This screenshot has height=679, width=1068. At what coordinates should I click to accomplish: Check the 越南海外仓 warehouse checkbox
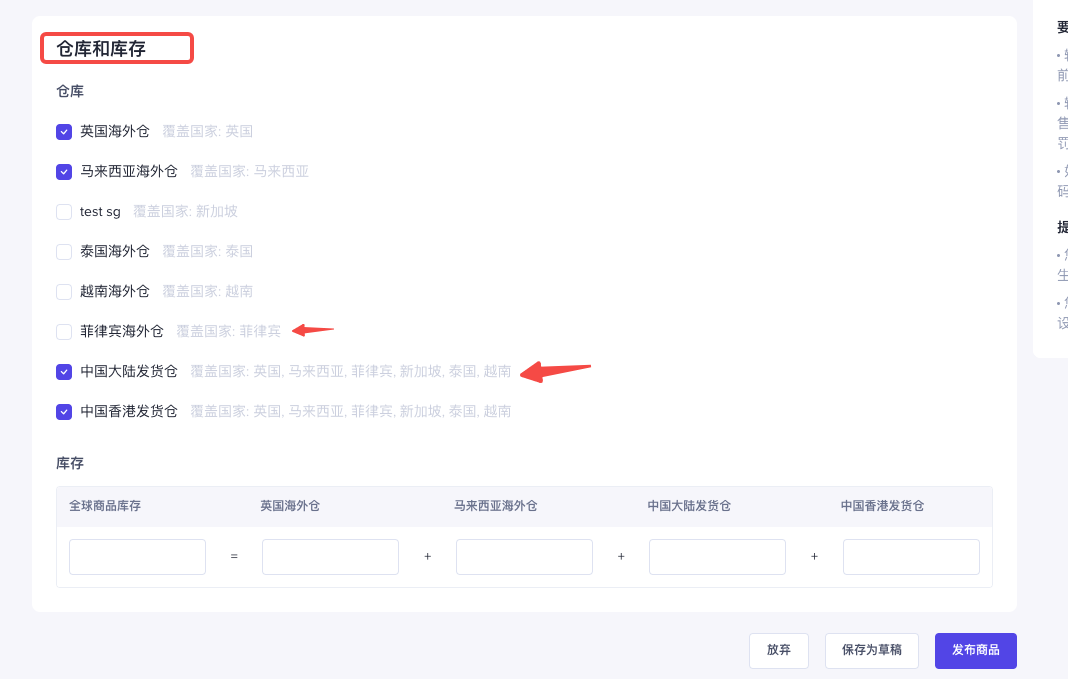[x=64, y=291]
